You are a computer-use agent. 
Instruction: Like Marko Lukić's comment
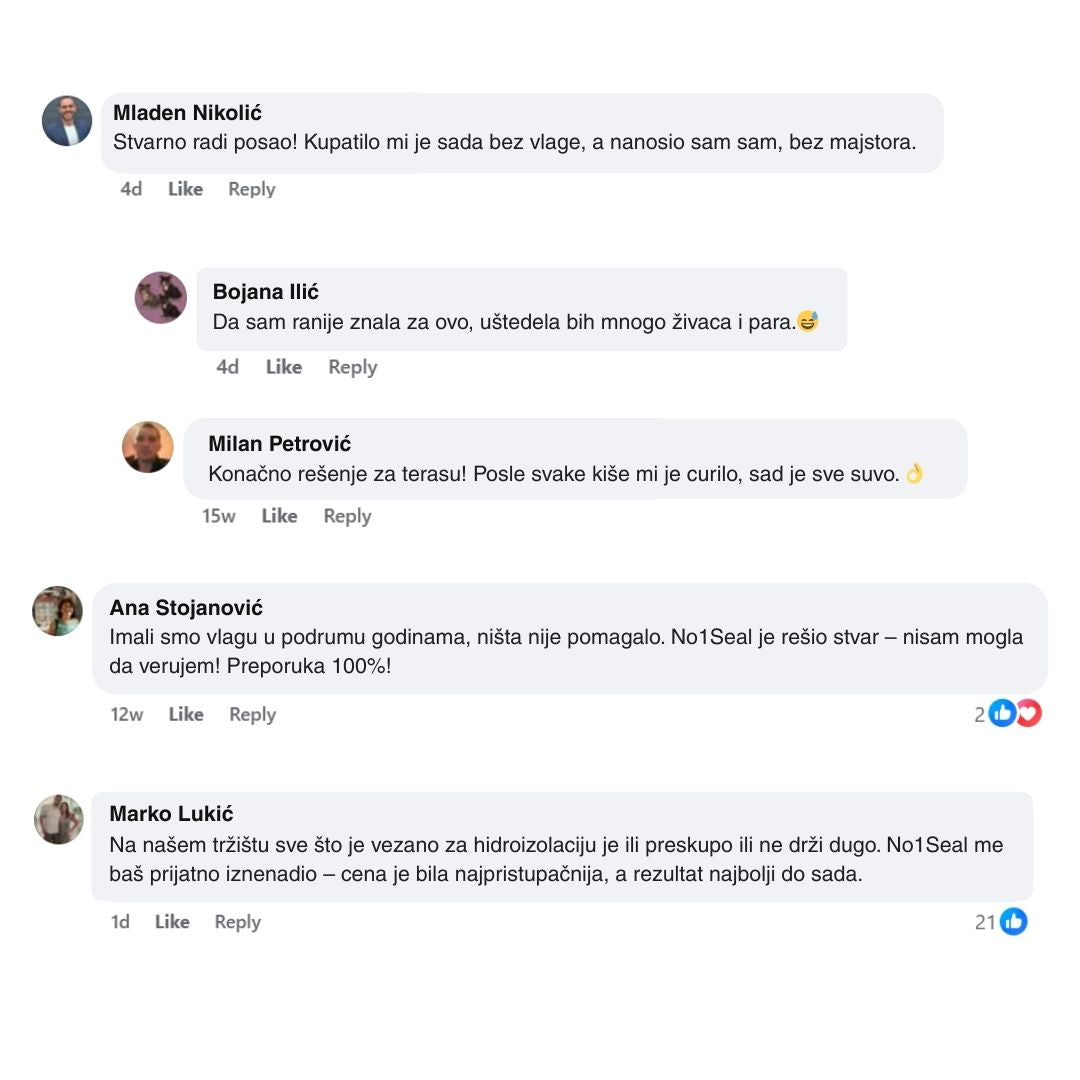point(172,922)
